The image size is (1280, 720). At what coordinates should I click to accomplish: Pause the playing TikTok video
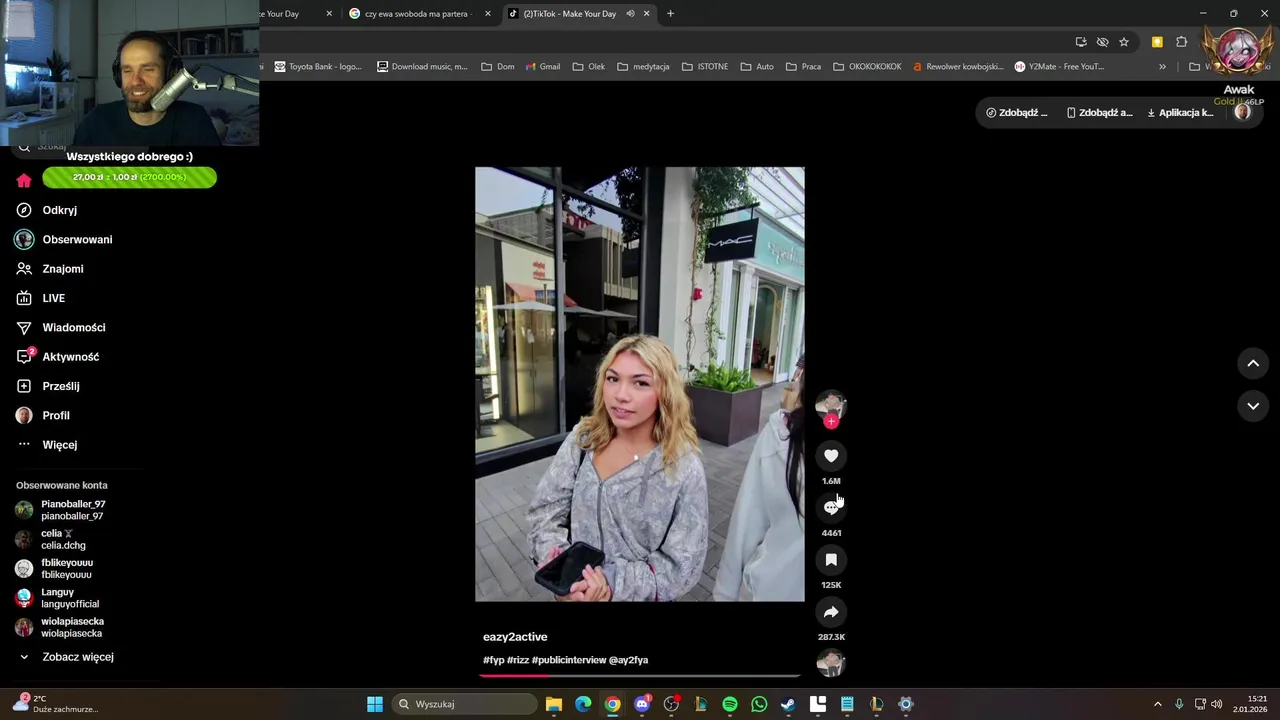click(x=640, y=384)
